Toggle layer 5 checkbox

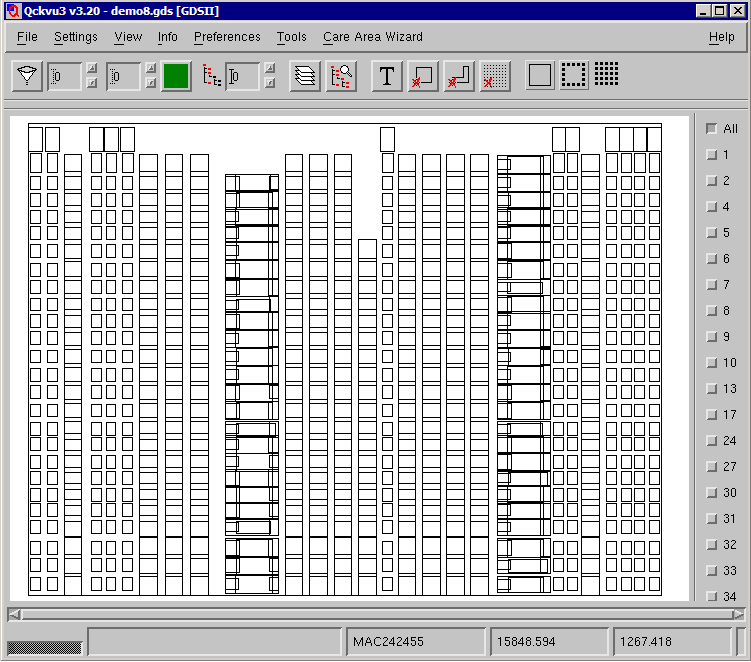point(711,232)
